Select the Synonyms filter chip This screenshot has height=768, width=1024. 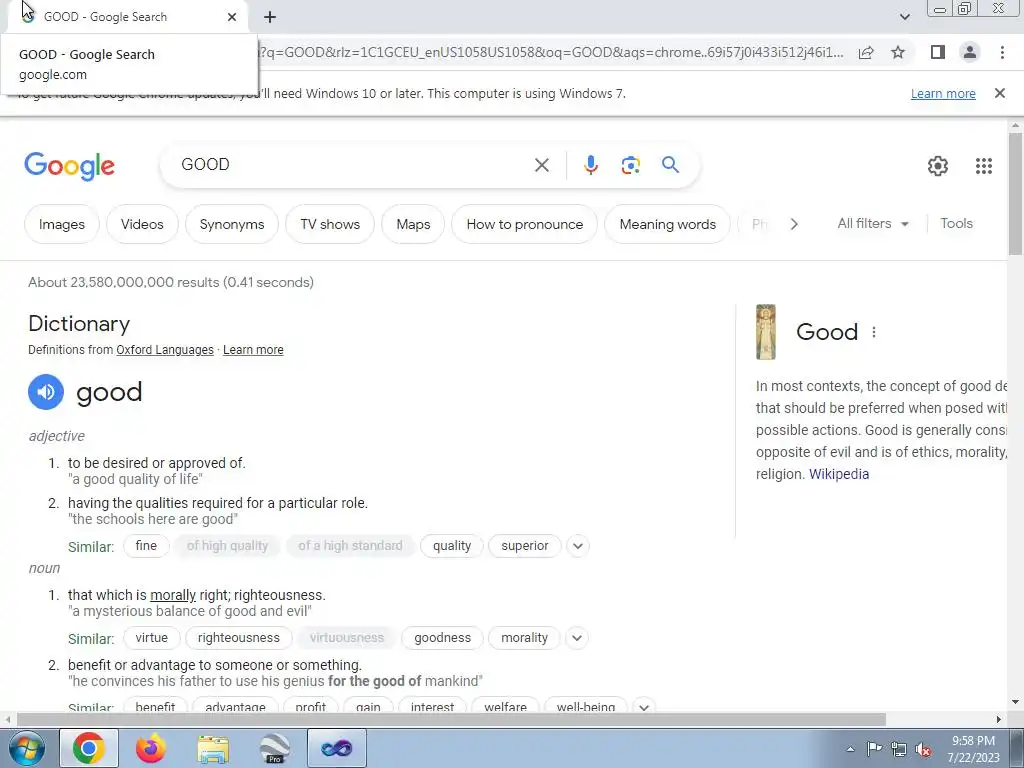232,224
